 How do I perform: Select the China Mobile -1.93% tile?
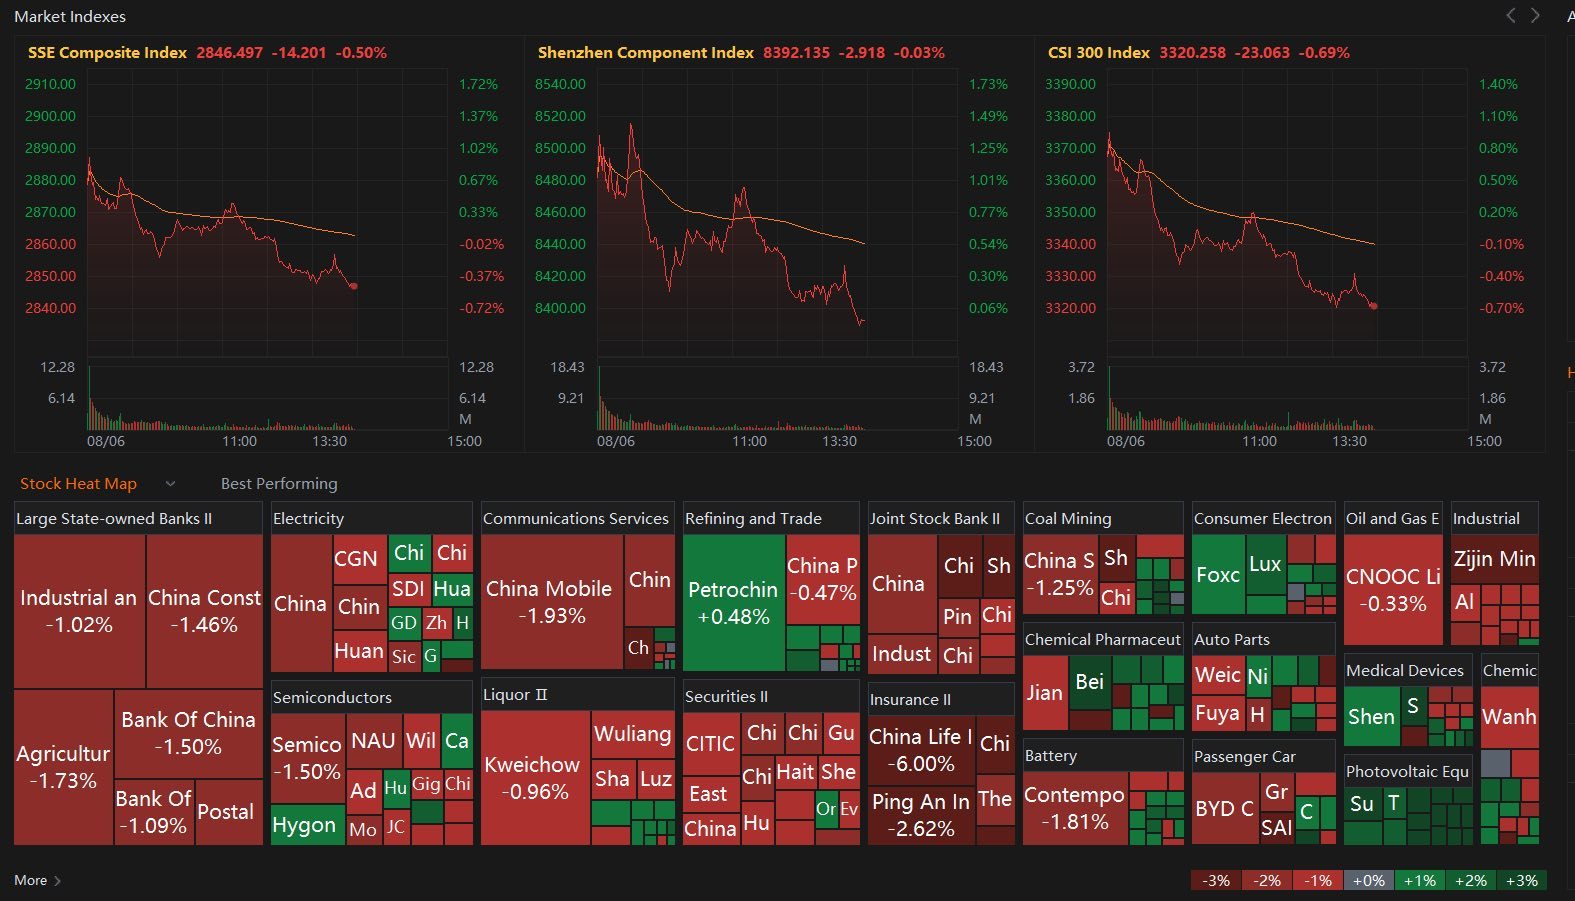pyautogui.click(x=551, y=602)
